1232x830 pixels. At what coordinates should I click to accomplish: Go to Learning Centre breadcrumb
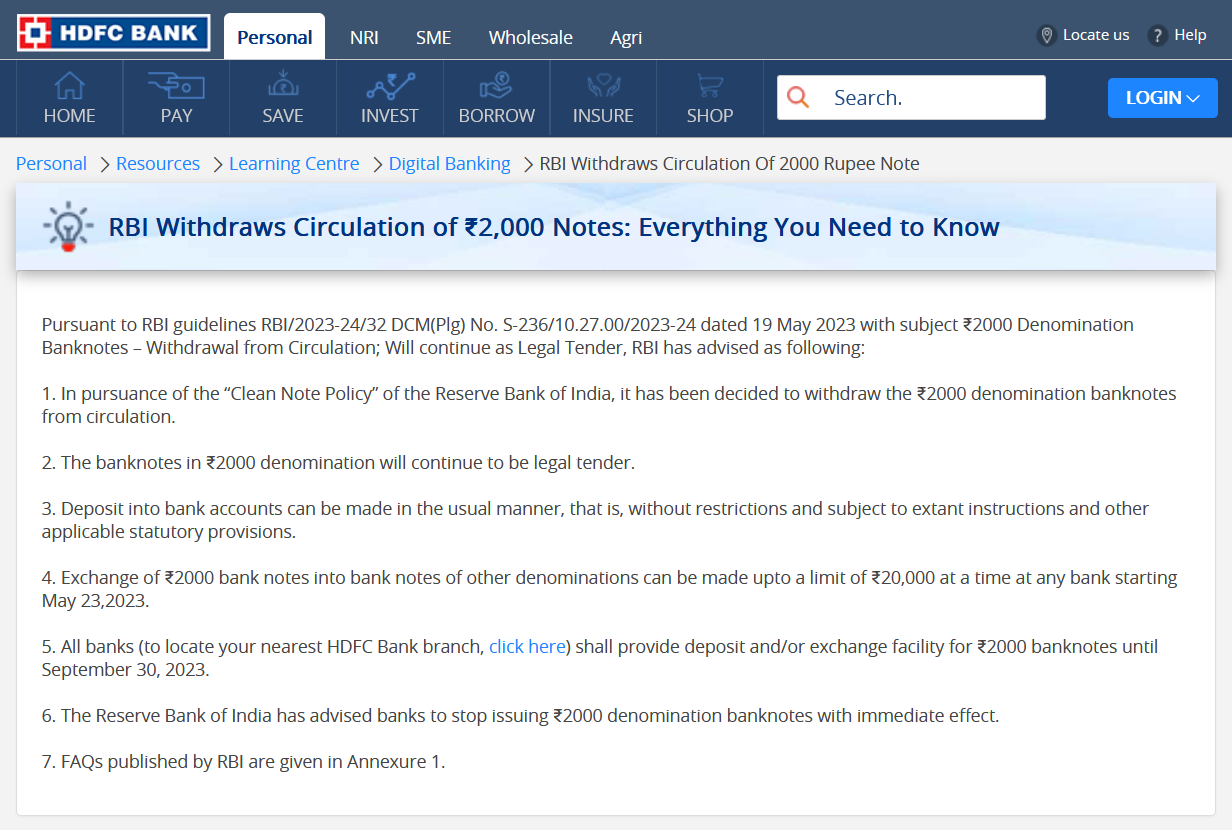pyautogui.click(x=294, y=164)
